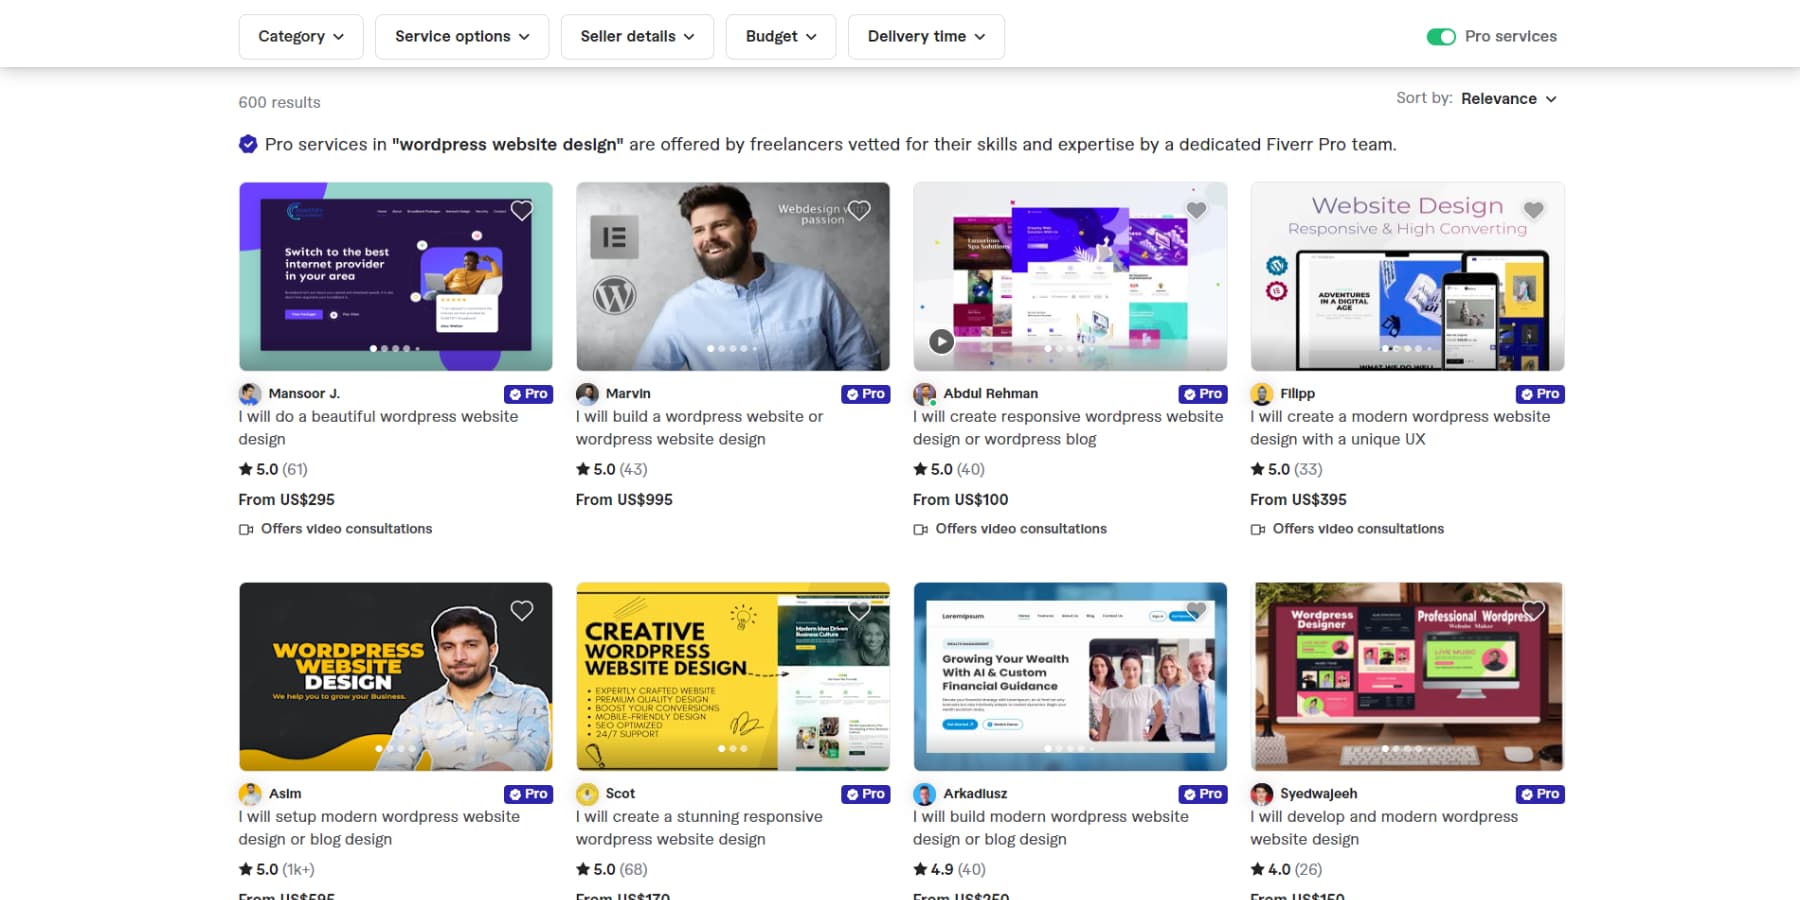The image size is (1800, 900).
Task: Play the video on Abdul Rehman's gig thumbnail
Action: [940, 341]
